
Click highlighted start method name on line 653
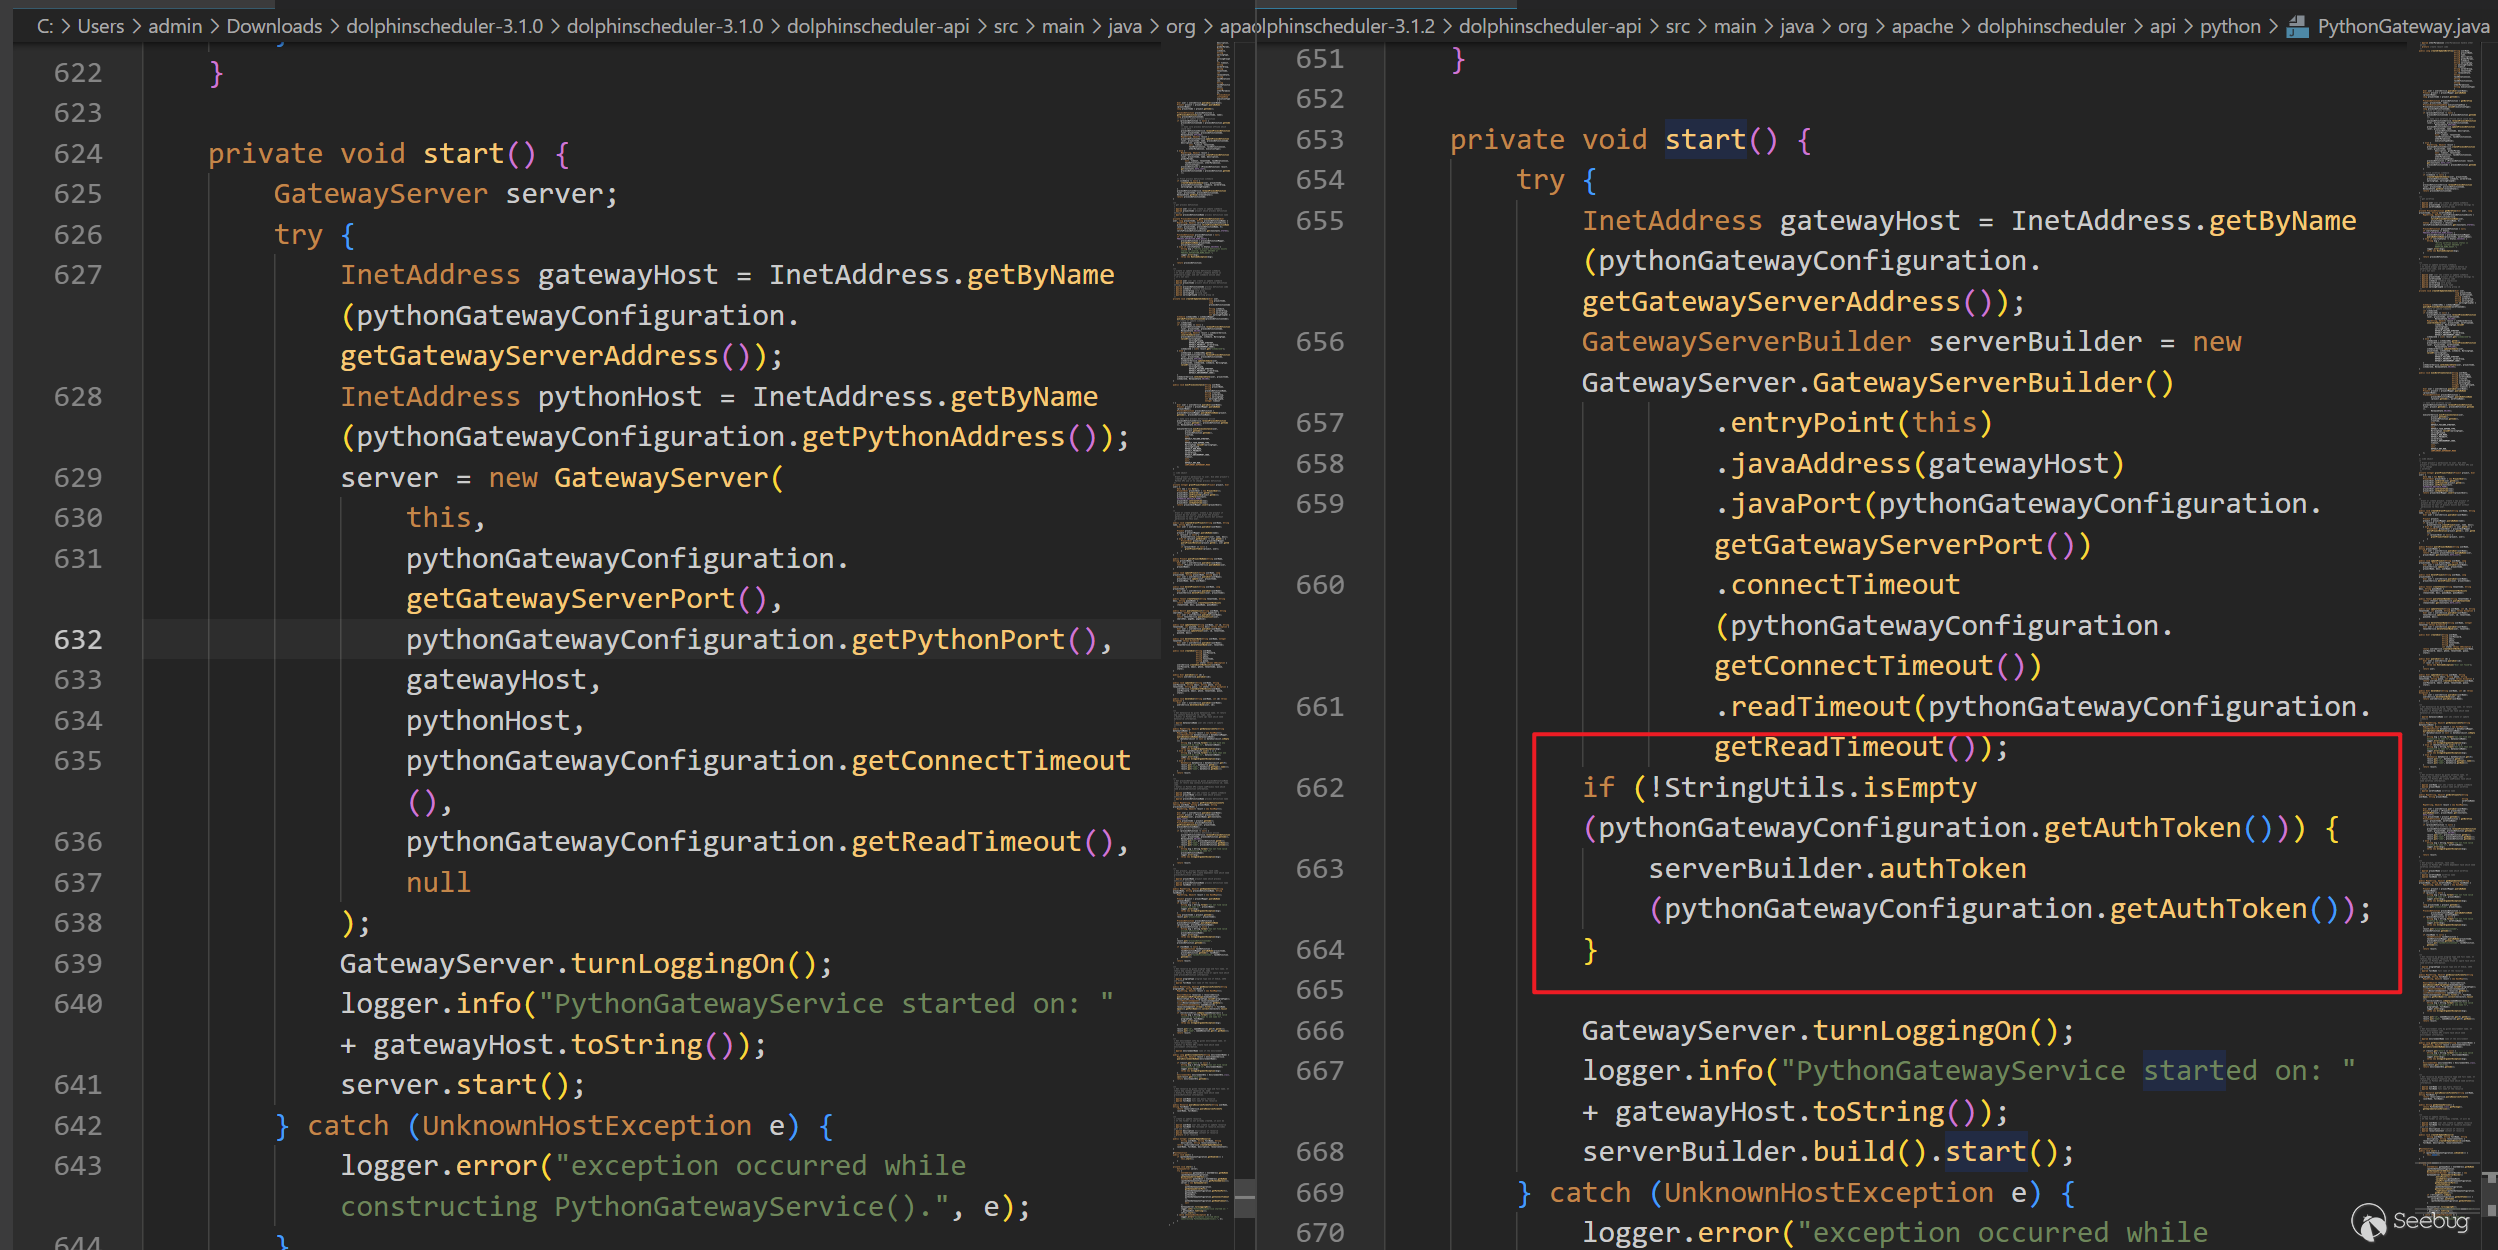(1705, 140)
